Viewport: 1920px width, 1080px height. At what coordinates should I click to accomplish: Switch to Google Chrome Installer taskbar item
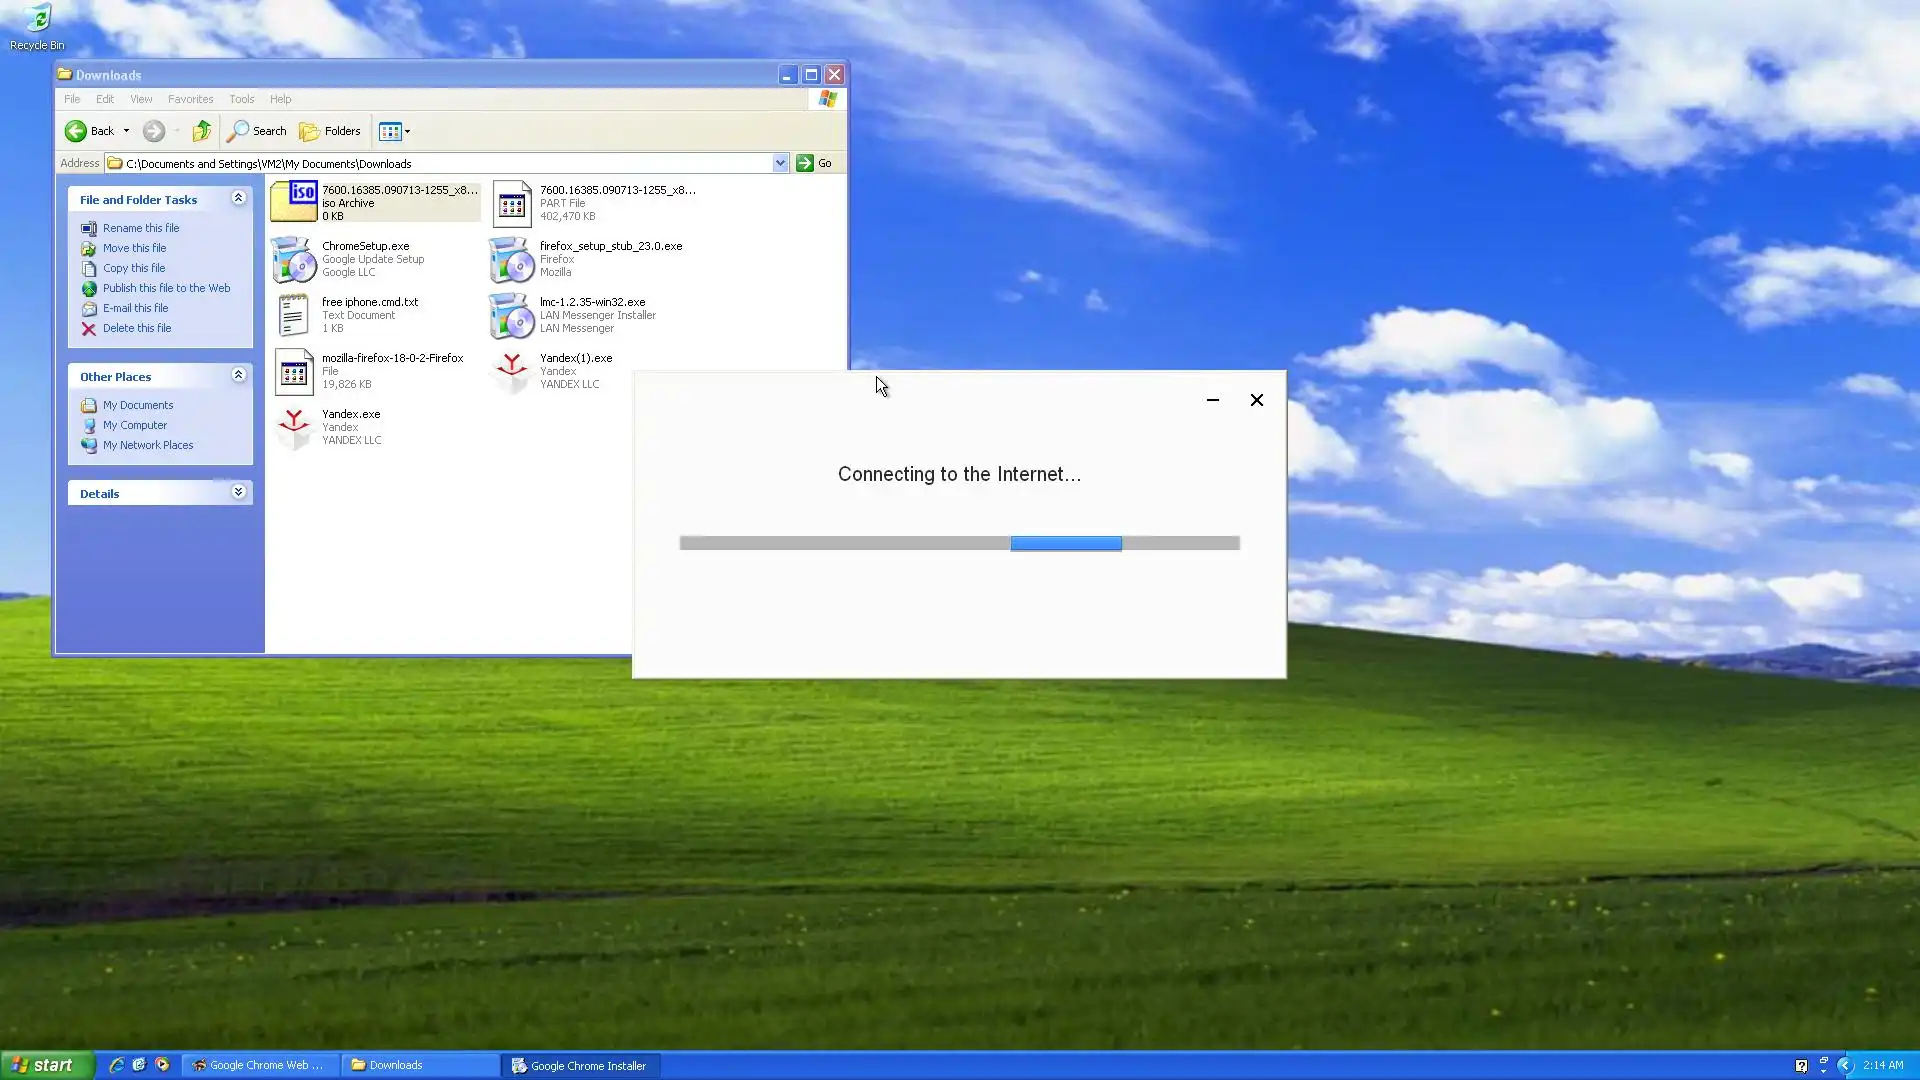pyautogui.click(x=580, y=1066)
